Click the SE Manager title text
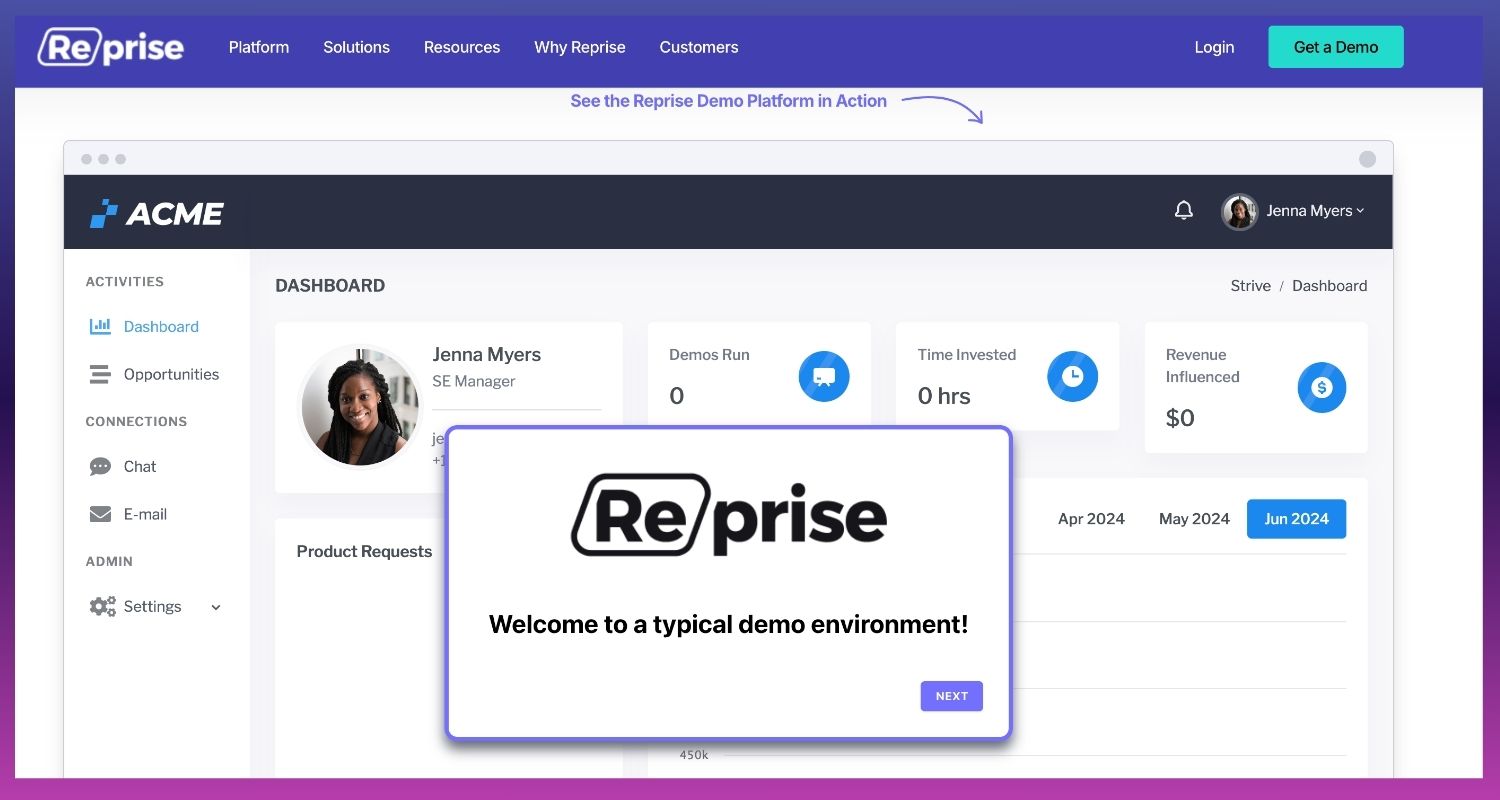1500x800 pixels. coord(474,381)
